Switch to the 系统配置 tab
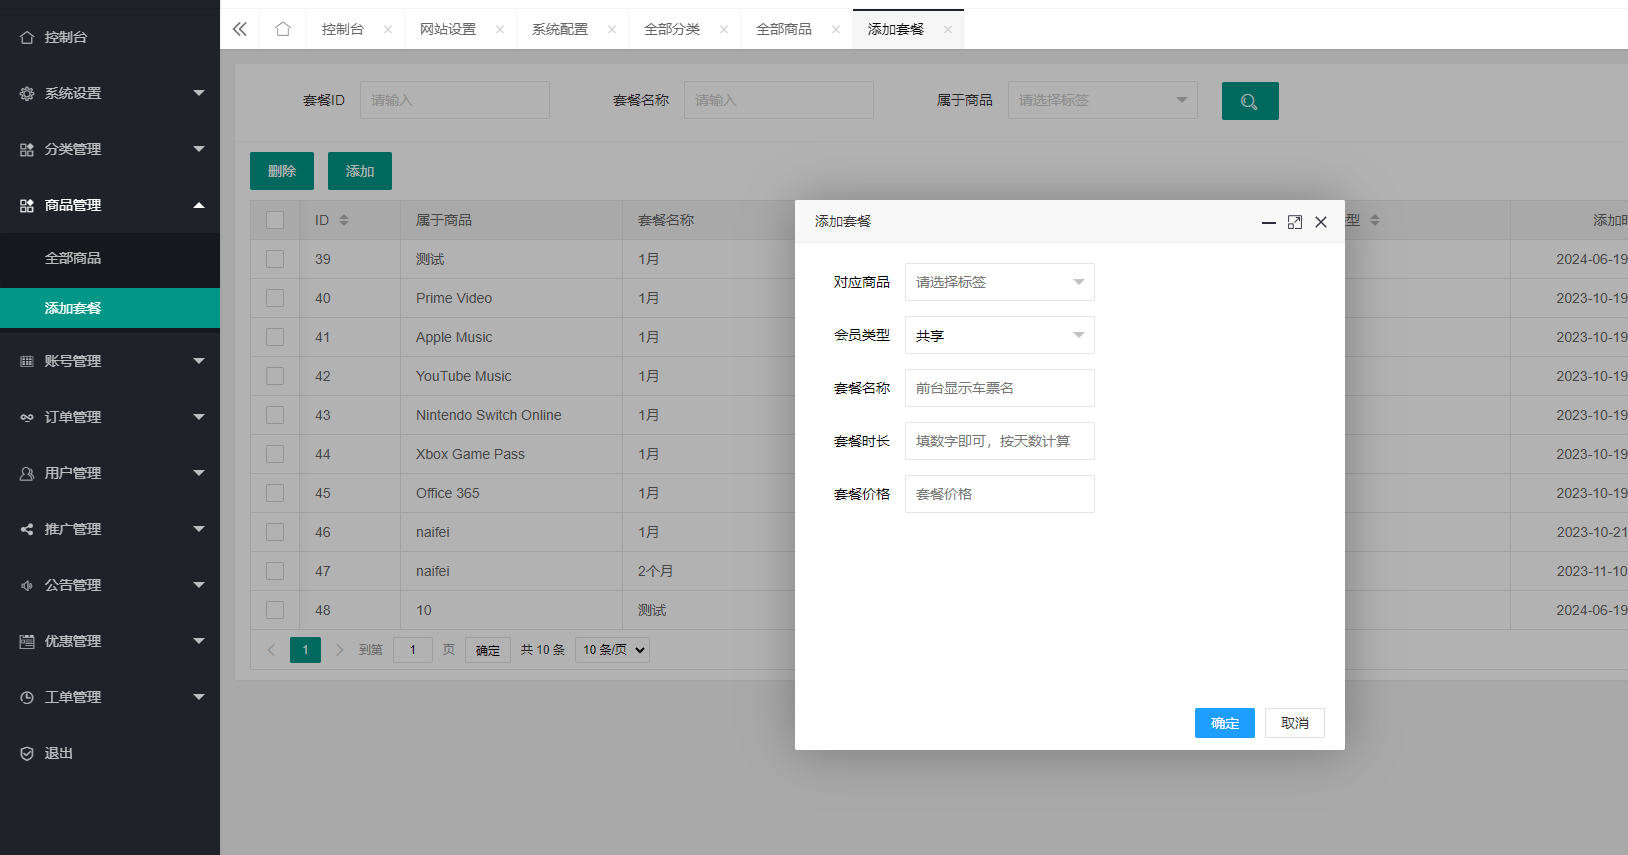Image resolution: width=1628 pixels, height=855 pixels. 560,29
